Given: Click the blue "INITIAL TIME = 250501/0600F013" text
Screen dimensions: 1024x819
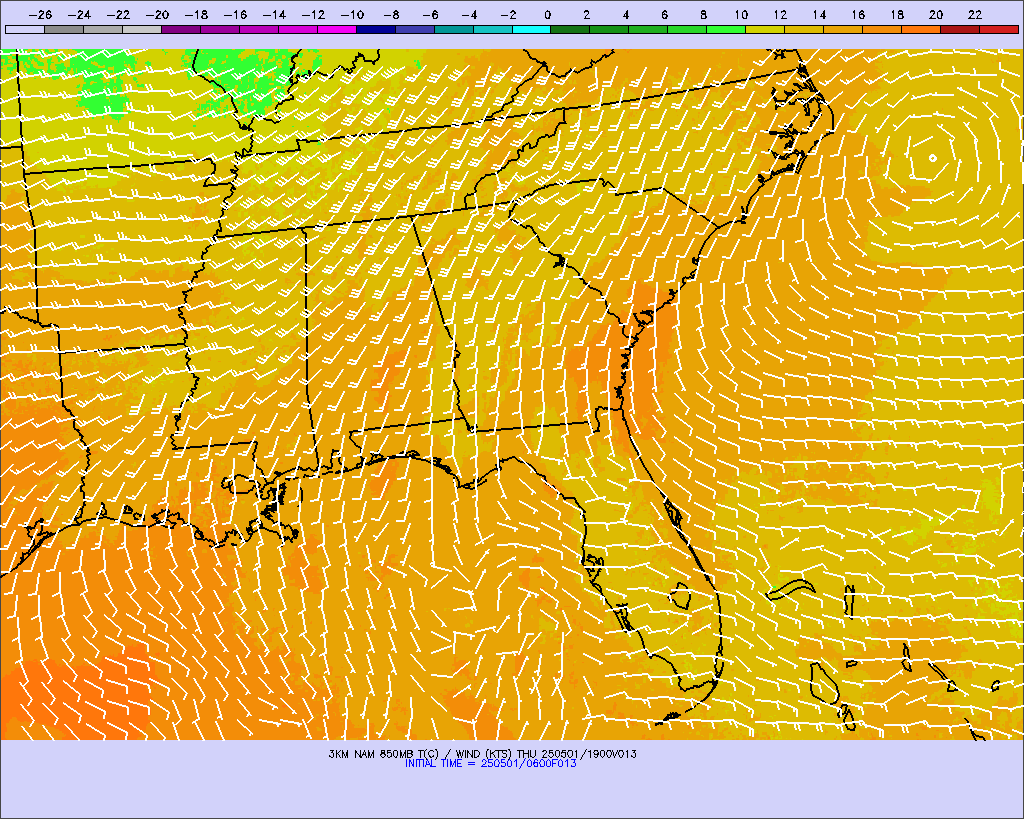Looking at the screenshot, I should [490, 763].
